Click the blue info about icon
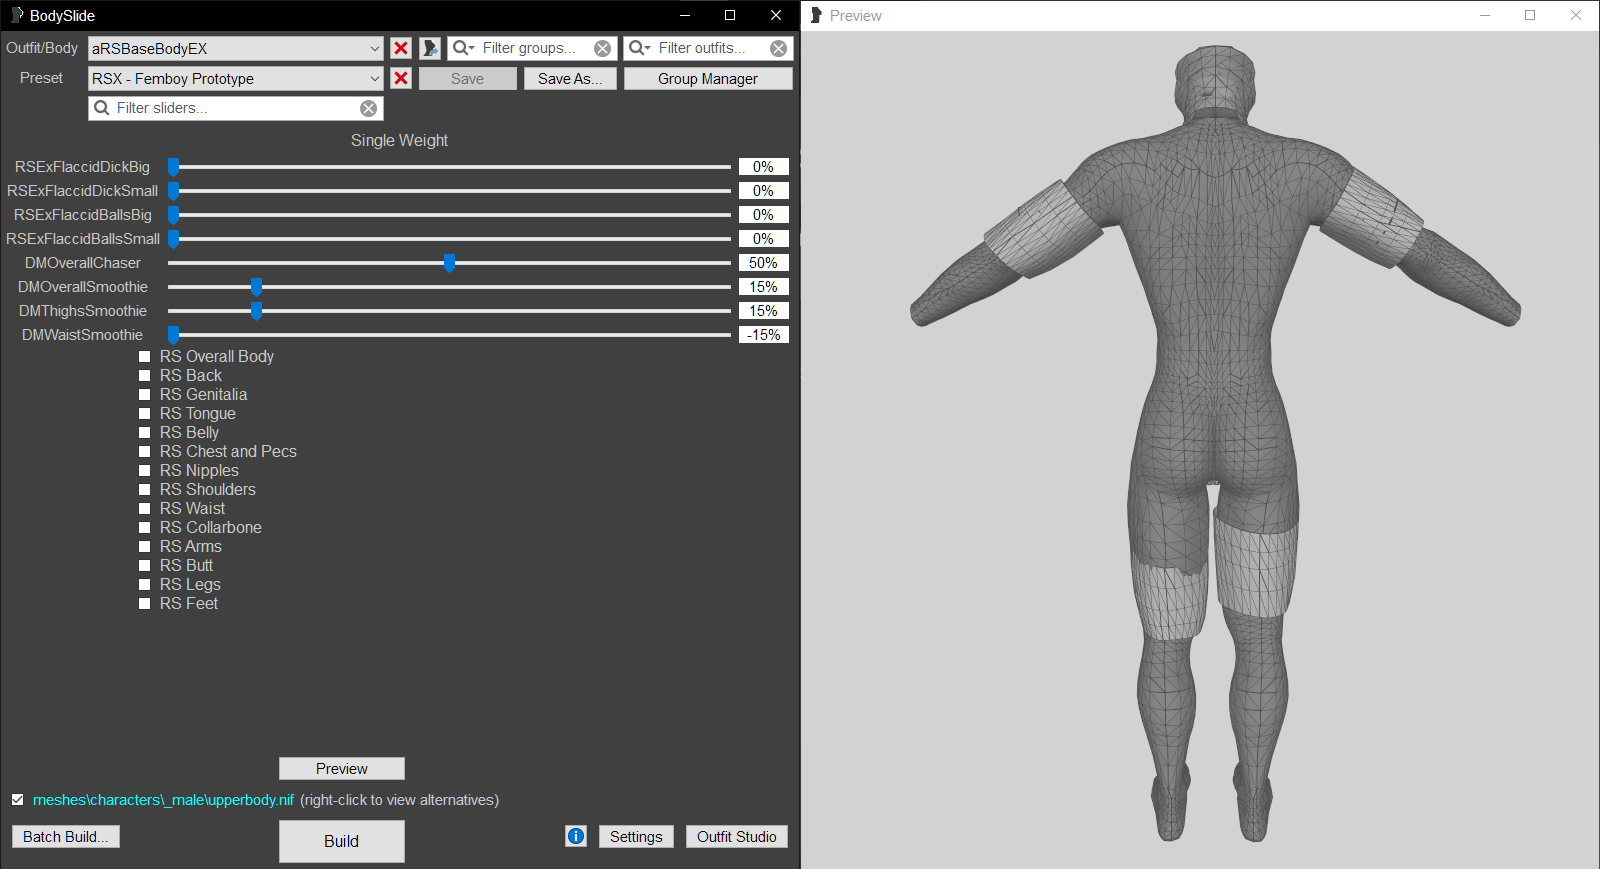This screenshot has height=869, width=1600. pos(576,836)
